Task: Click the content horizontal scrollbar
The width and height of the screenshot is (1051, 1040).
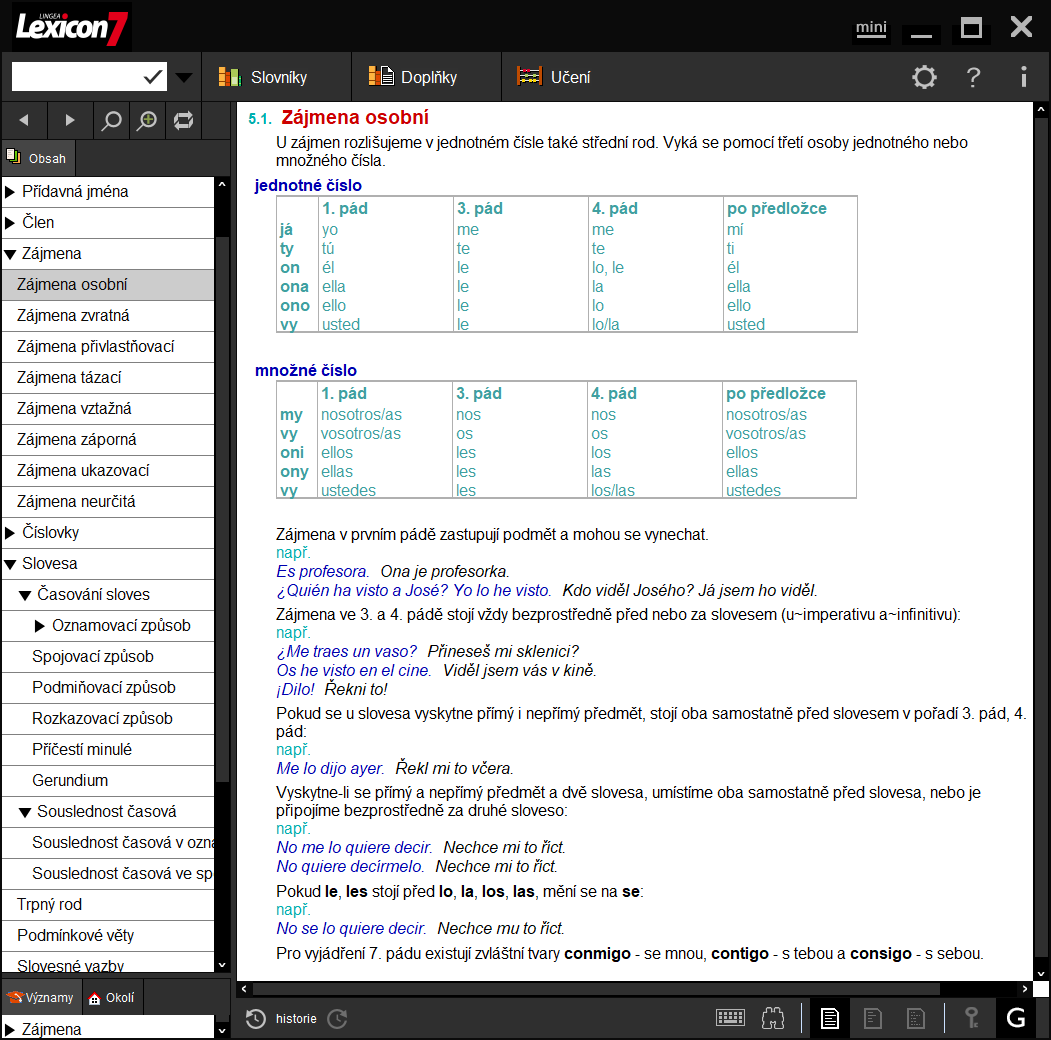Action: pyautogui.click(x=596, y=989)
